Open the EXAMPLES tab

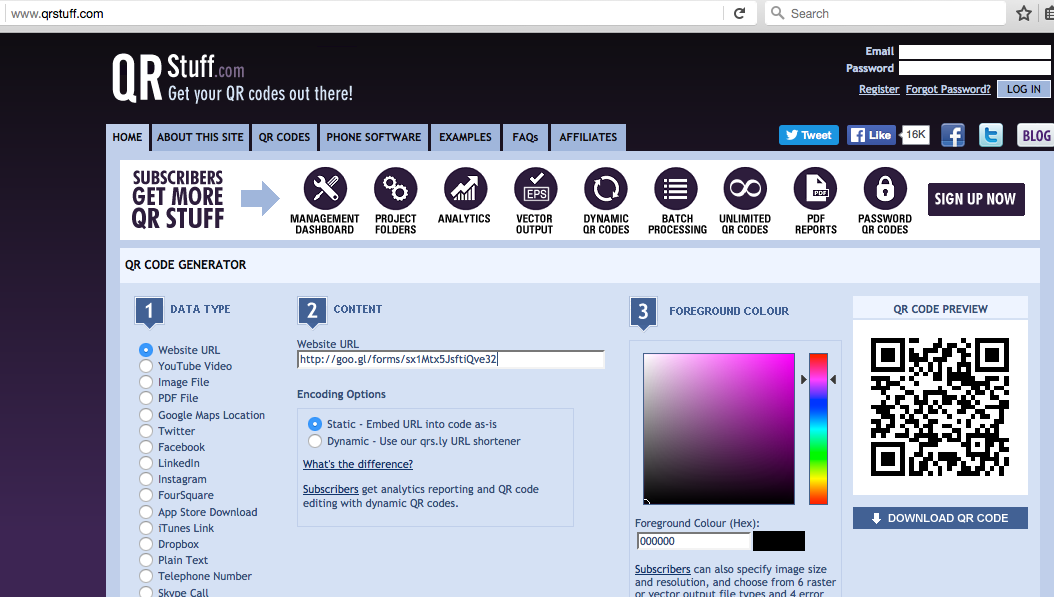(x=465, y=137)
